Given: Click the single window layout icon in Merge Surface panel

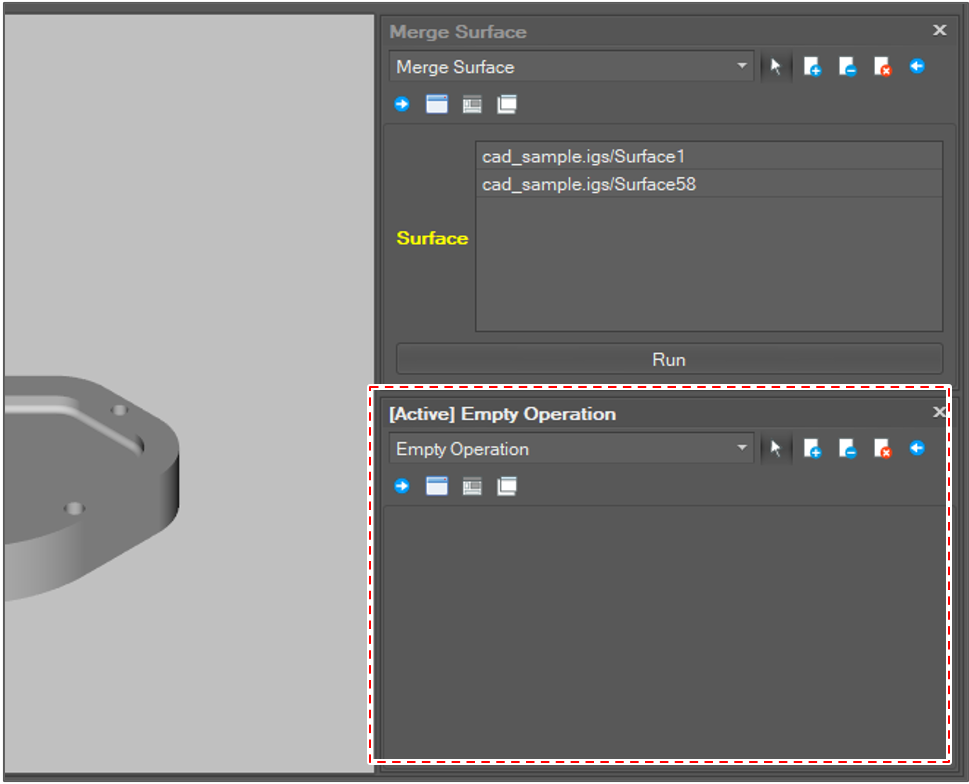Looking at the screenshot, I should 437,104.
